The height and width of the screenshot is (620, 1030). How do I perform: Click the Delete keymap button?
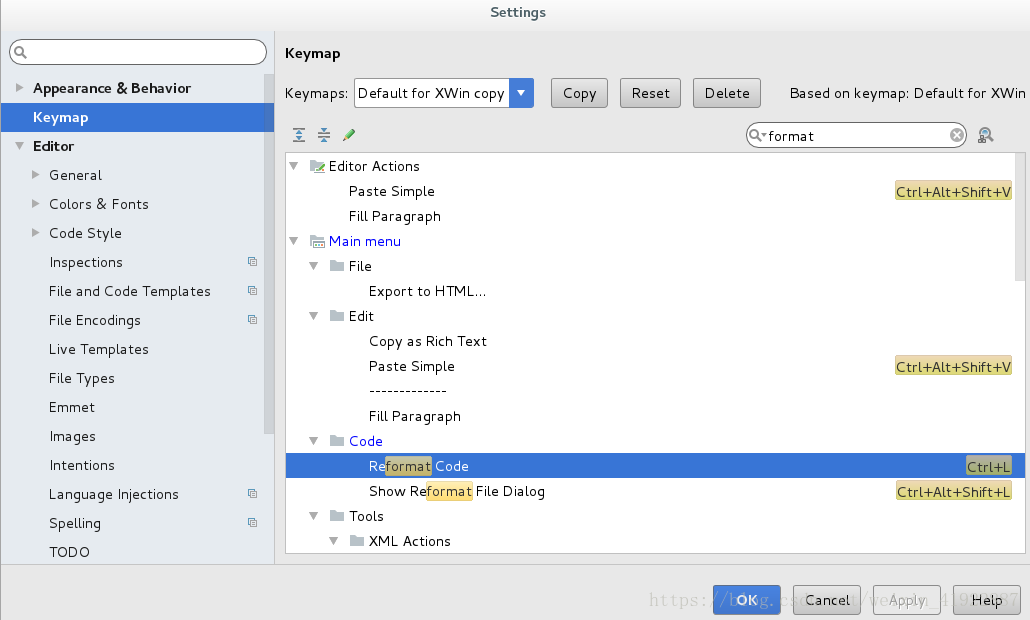coord(727,93)
